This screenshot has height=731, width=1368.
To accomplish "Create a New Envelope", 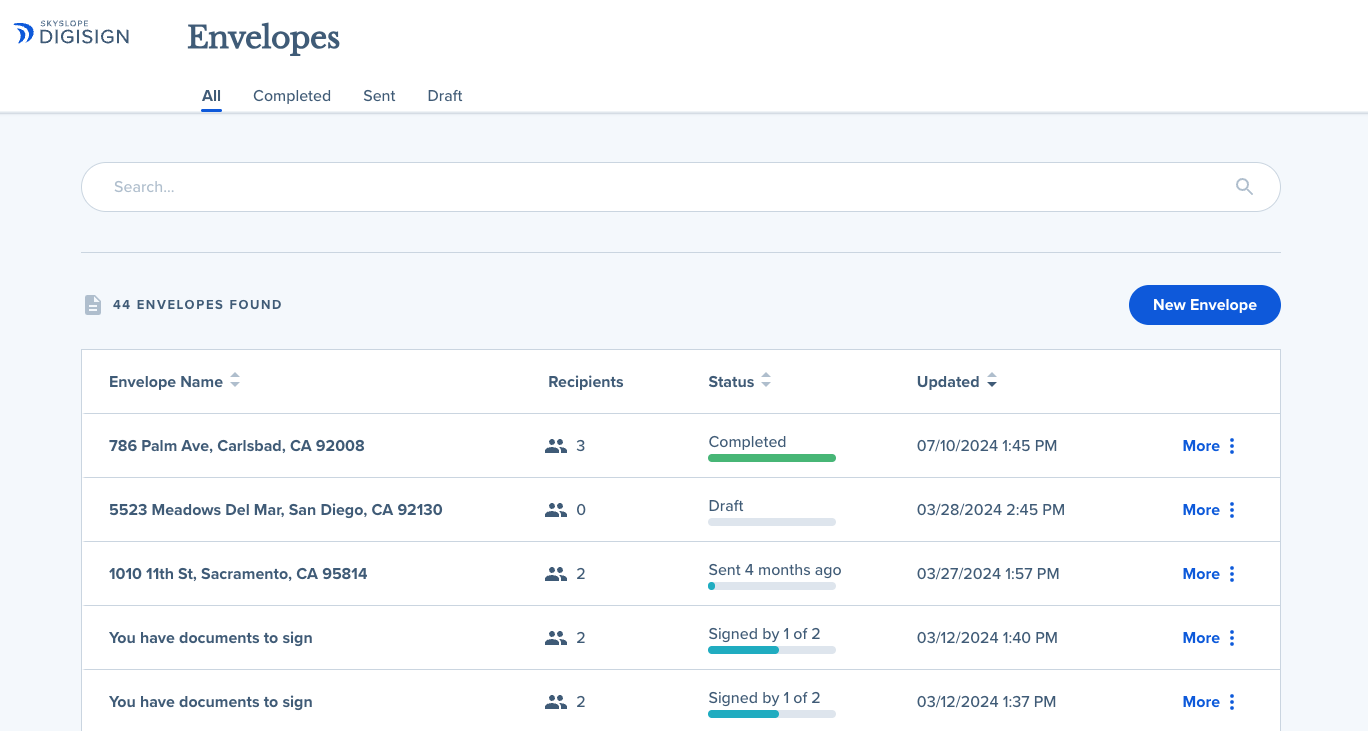I will (x=1205, y=305).
